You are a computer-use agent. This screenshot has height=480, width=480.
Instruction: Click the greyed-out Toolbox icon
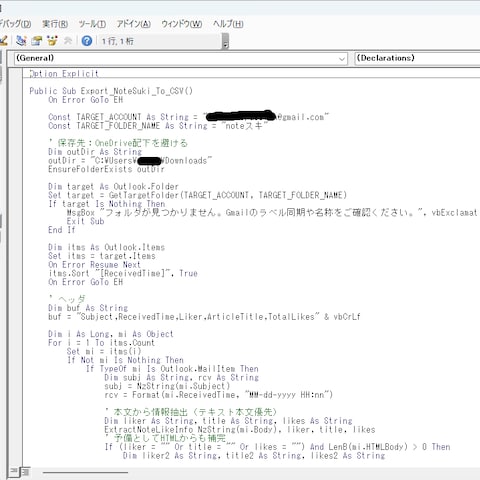pos(68,41)
